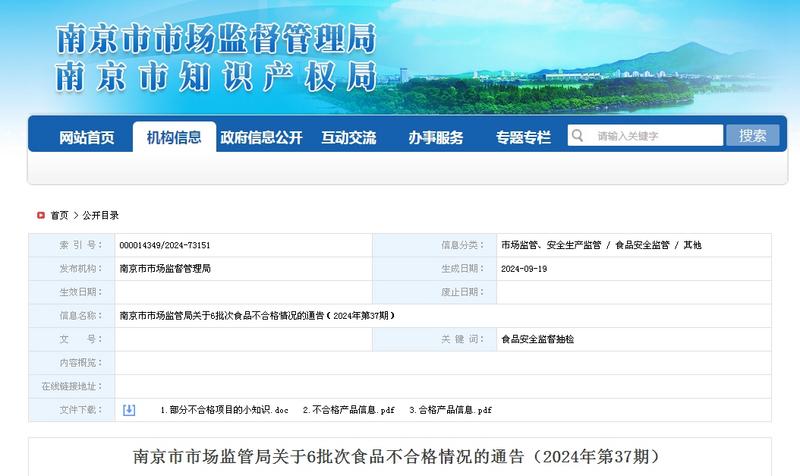The width and height of the screenshot is (800, 476).
Task: Click the blue file download icon
Action: tap(129, 410)
